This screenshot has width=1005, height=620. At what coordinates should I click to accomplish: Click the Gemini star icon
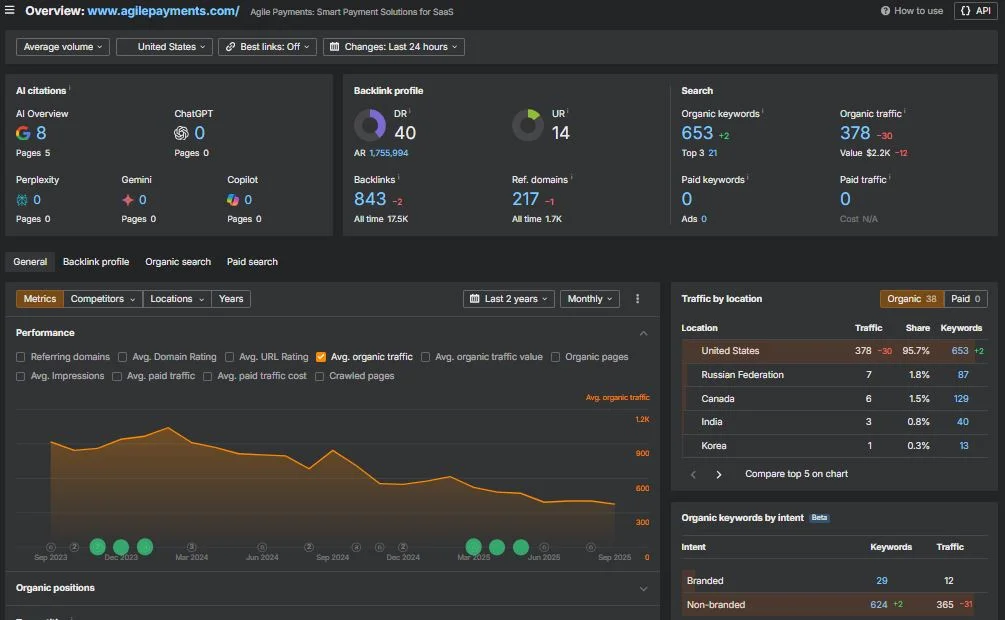128,200
